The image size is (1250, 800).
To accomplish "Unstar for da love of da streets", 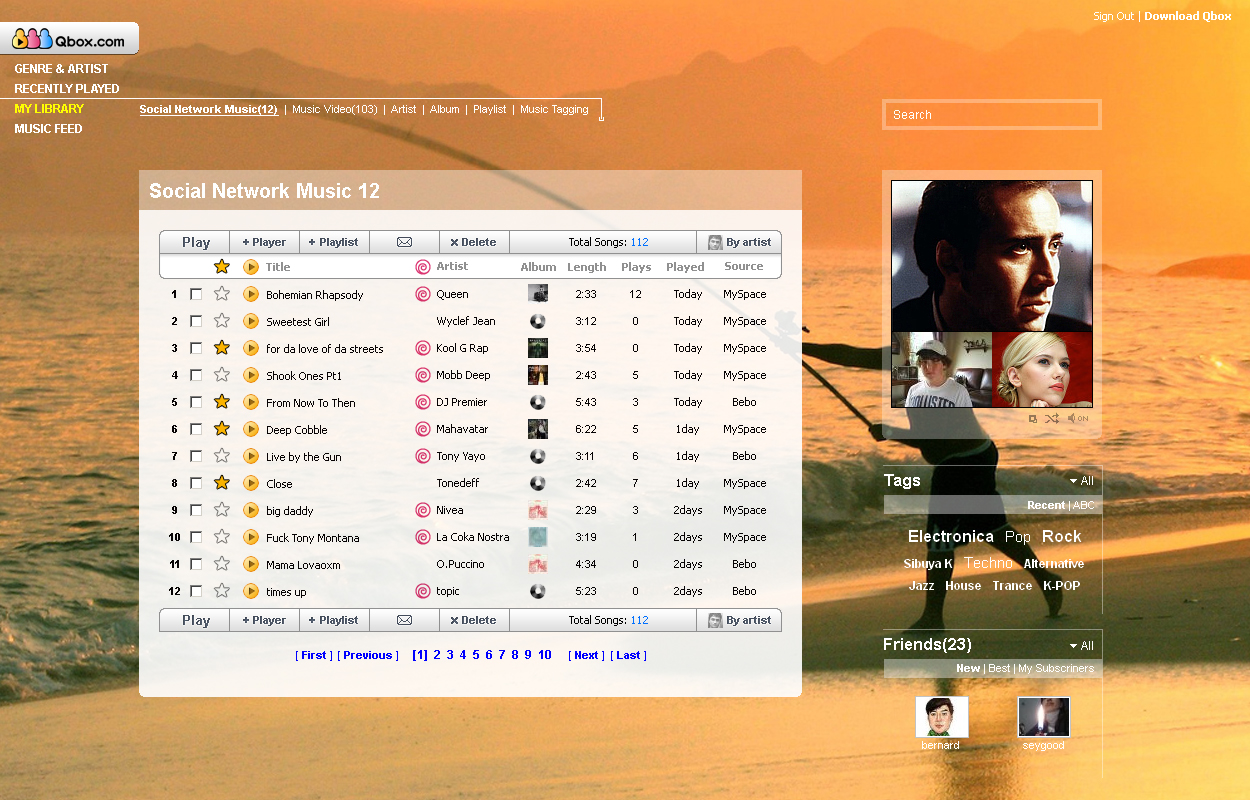I will tap(222, 348).
